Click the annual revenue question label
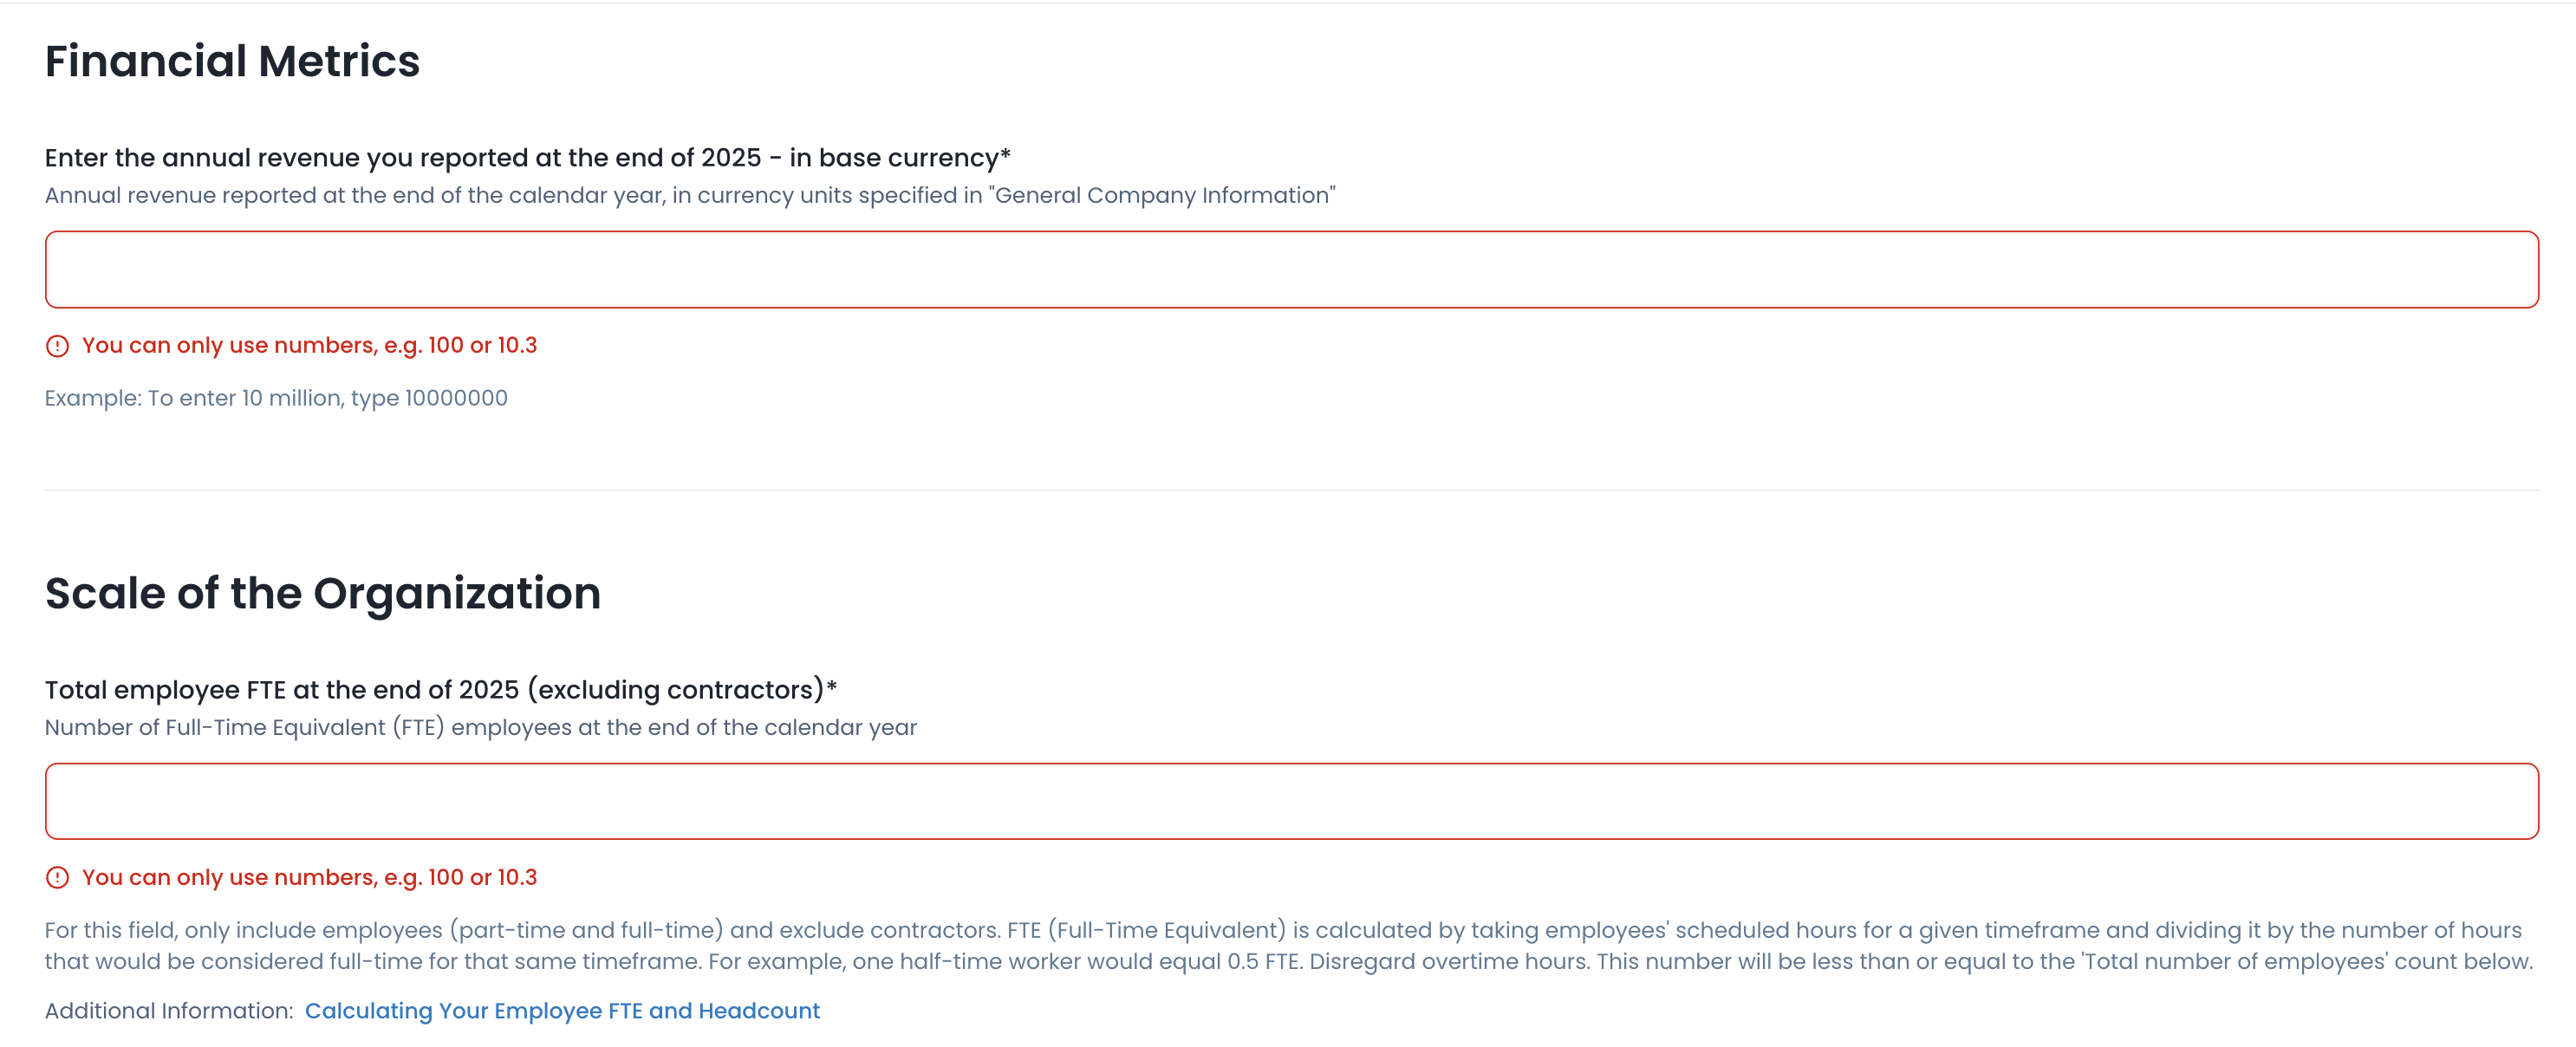Viewport: 2576px width, 1047px height. [x=520, y=158]
